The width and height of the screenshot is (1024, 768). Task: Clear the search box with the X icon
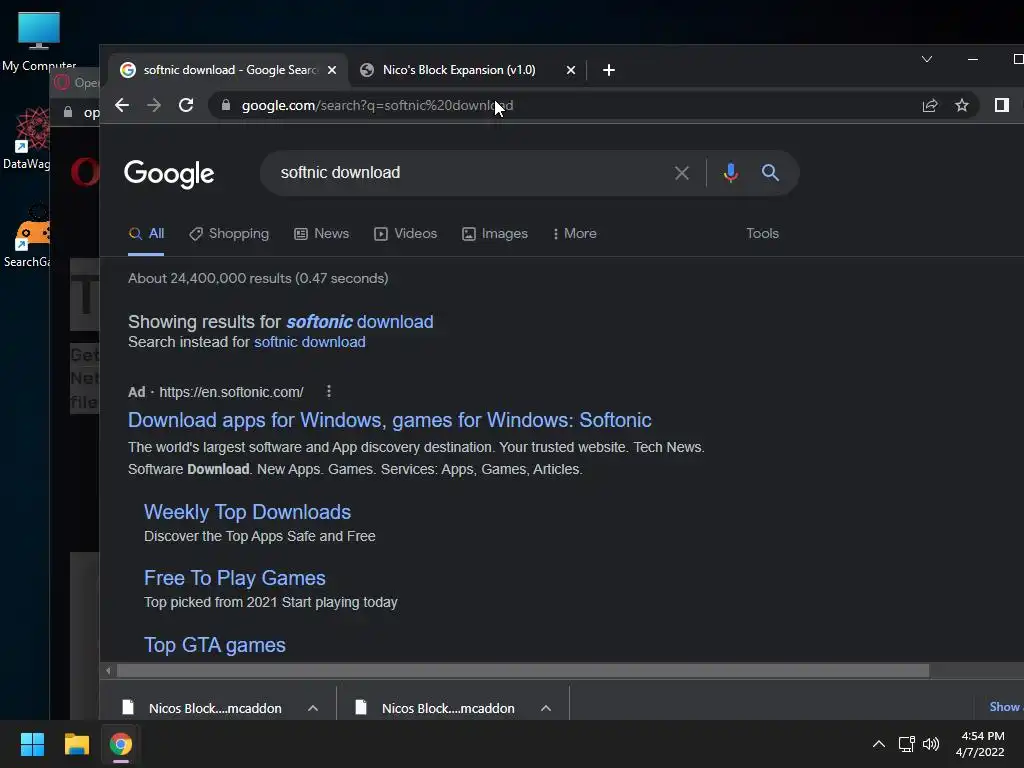682,173
